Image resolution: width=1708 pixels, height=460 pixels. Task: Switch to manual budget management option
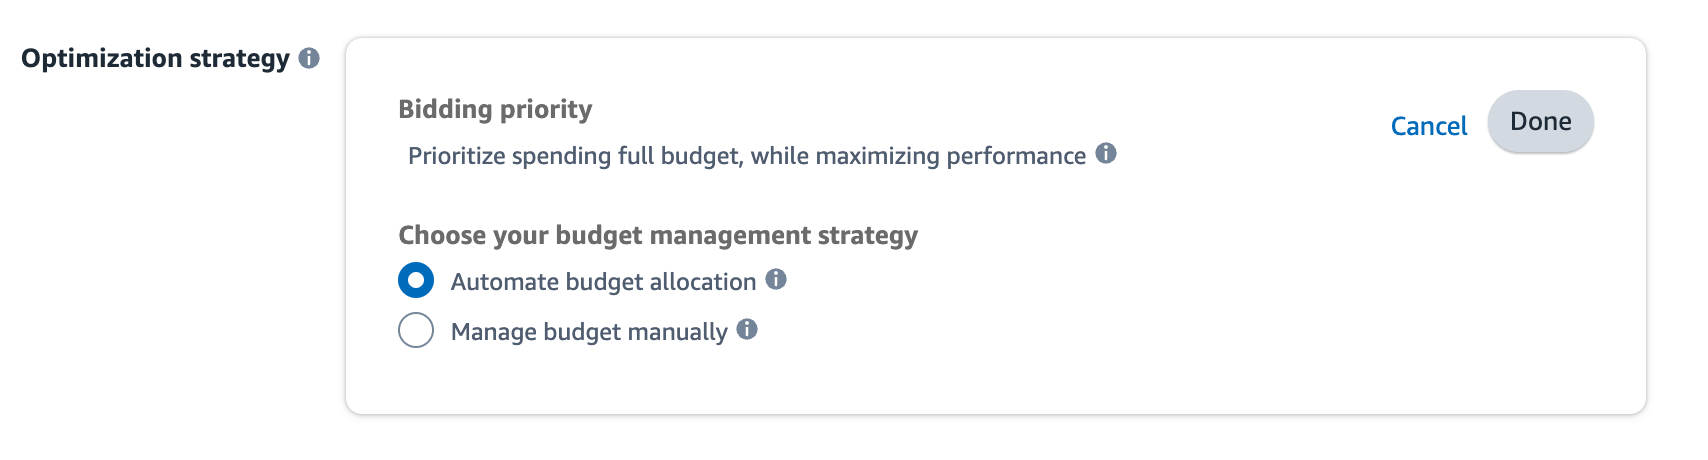pyautogui.click(x=416, y=330)
